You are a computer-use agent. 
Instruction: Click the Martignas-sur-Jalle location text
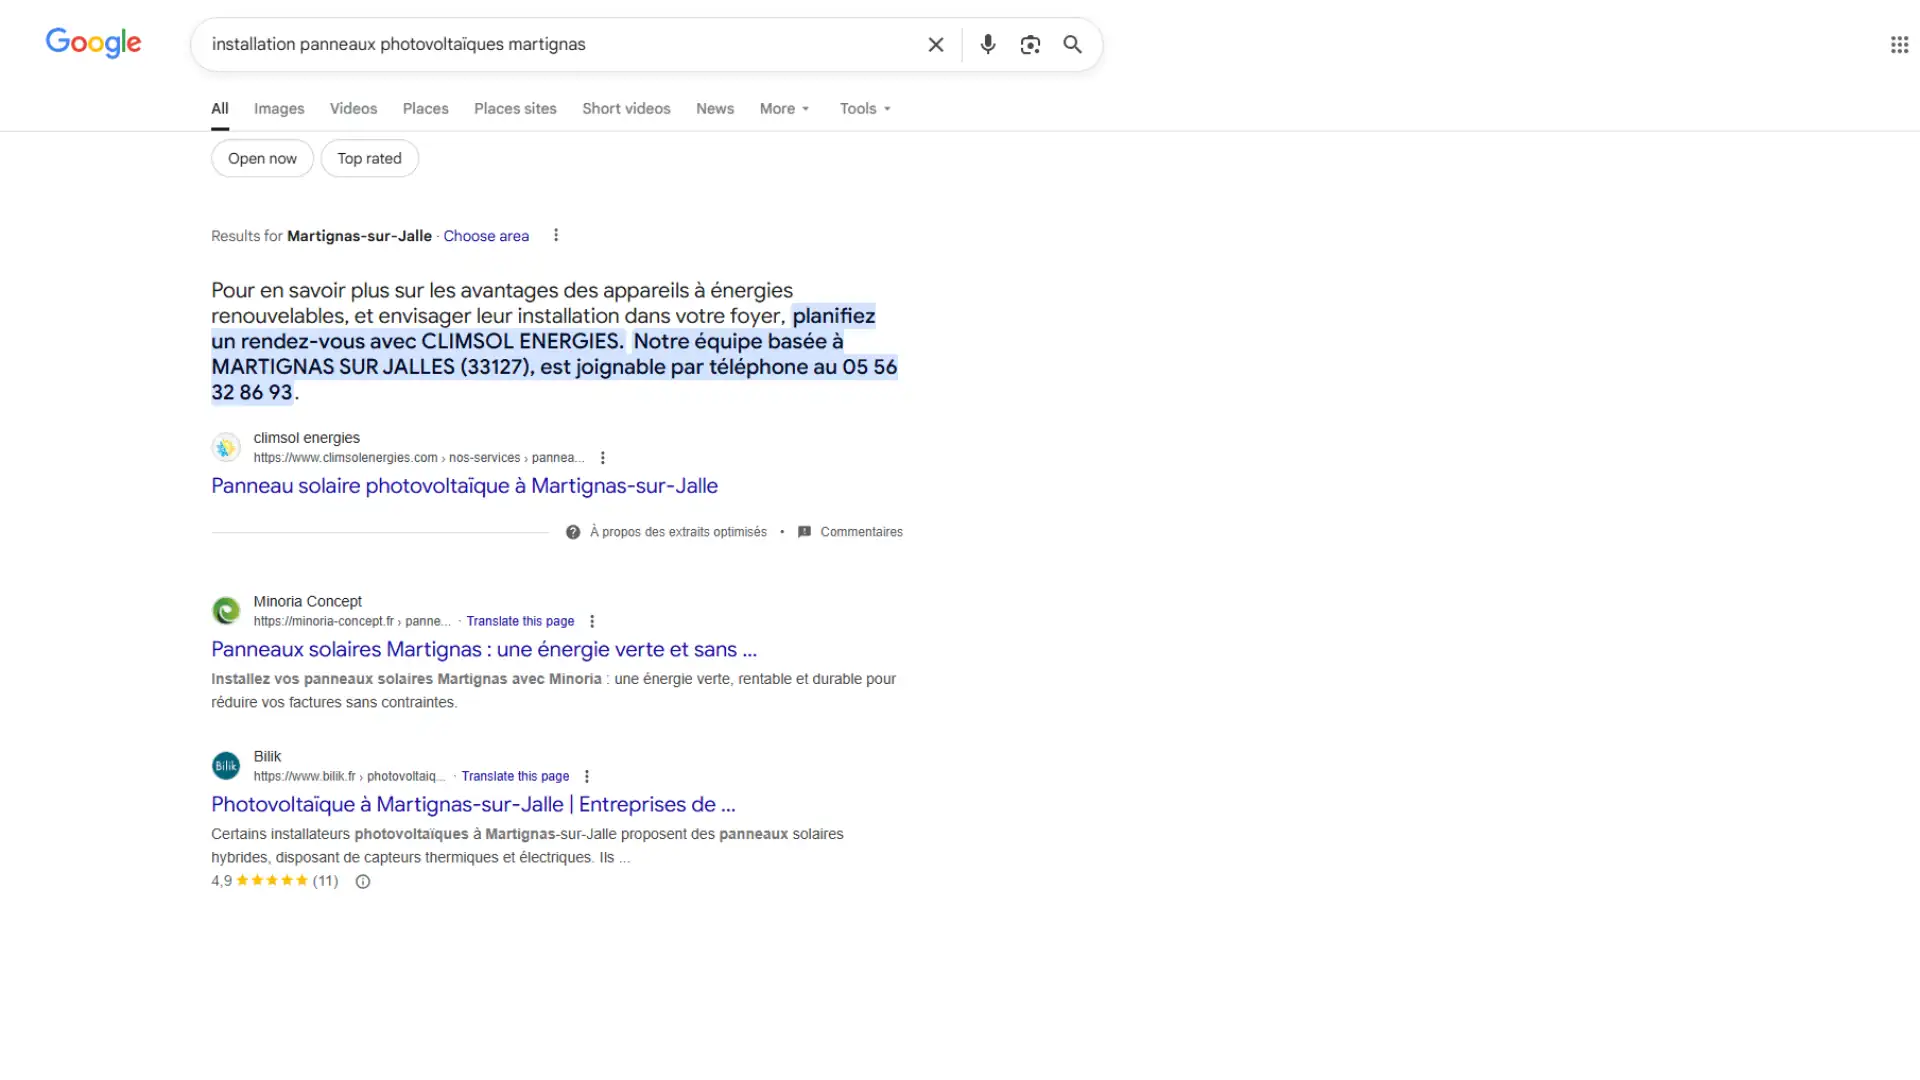[359, 236]
